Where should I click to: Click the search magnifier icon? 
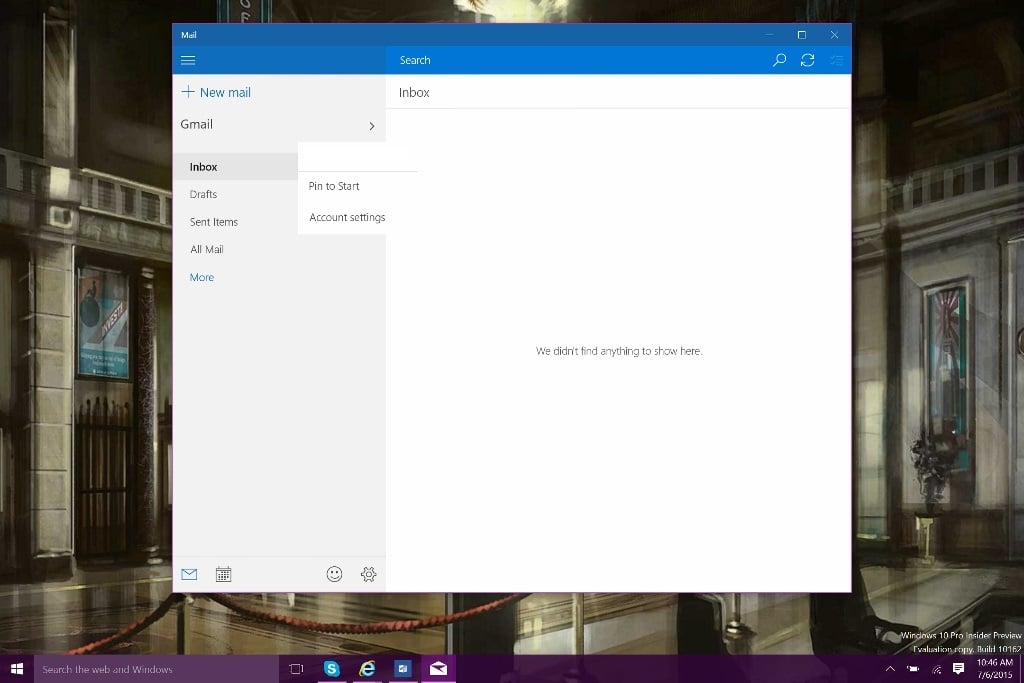[779, 60]
